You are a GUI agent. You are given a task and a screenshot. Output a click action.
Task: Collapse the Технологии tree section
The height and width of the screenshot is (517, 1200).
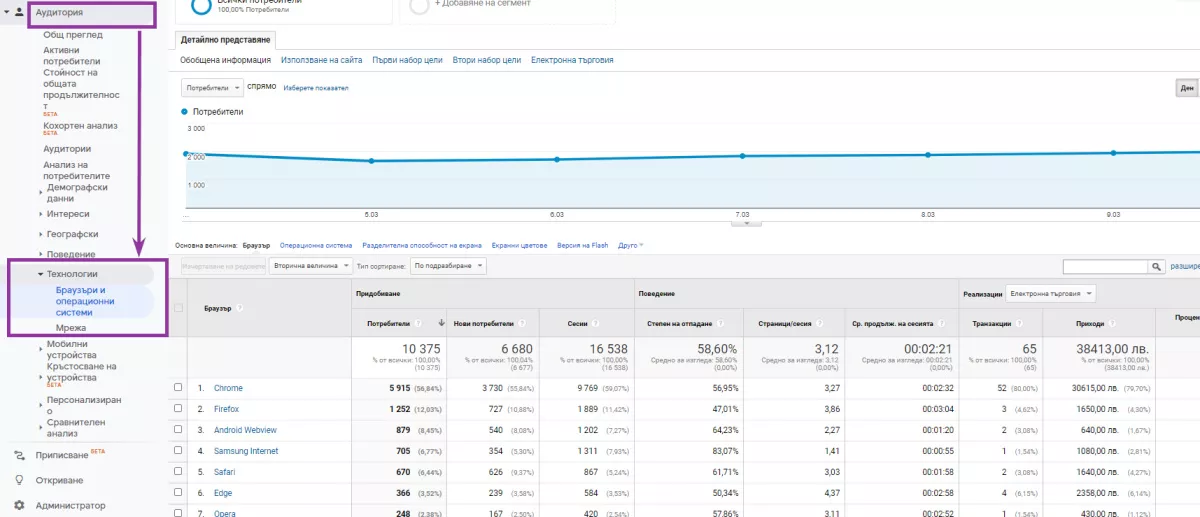[x=41, y=273]
